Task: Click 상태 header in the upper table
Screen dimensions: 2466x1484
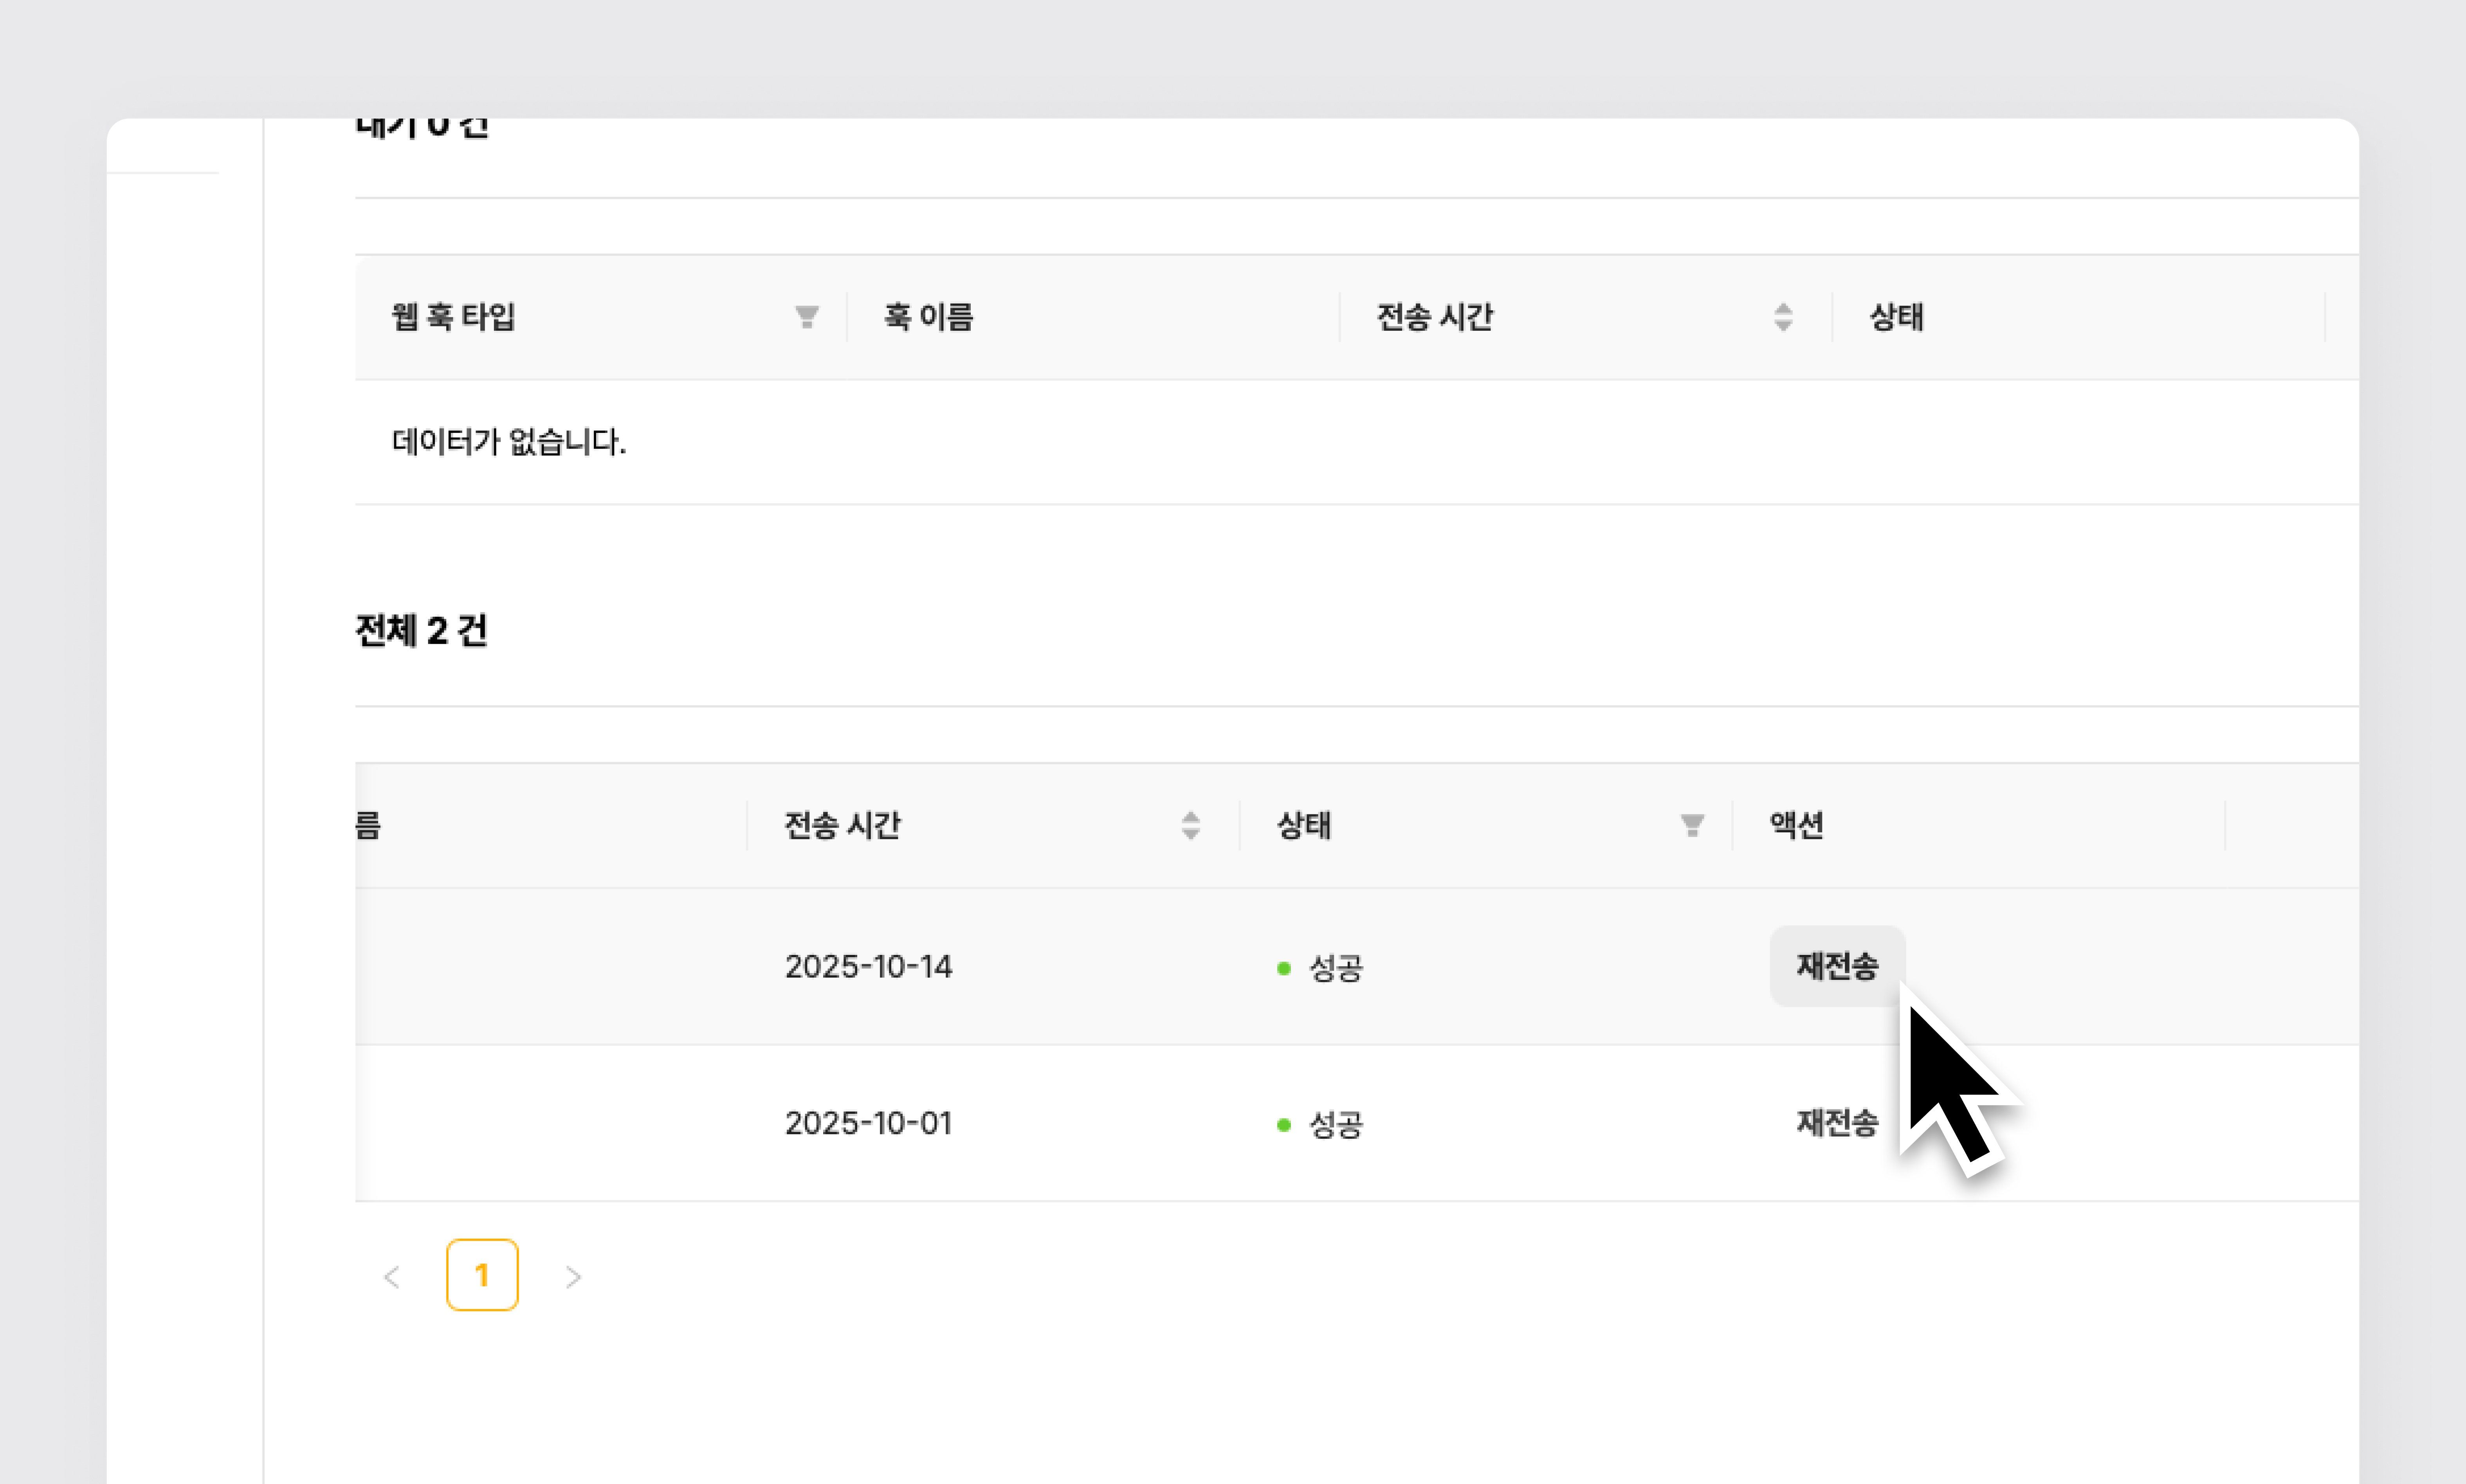Action: pyautogui.click(x=1896, y=317)
